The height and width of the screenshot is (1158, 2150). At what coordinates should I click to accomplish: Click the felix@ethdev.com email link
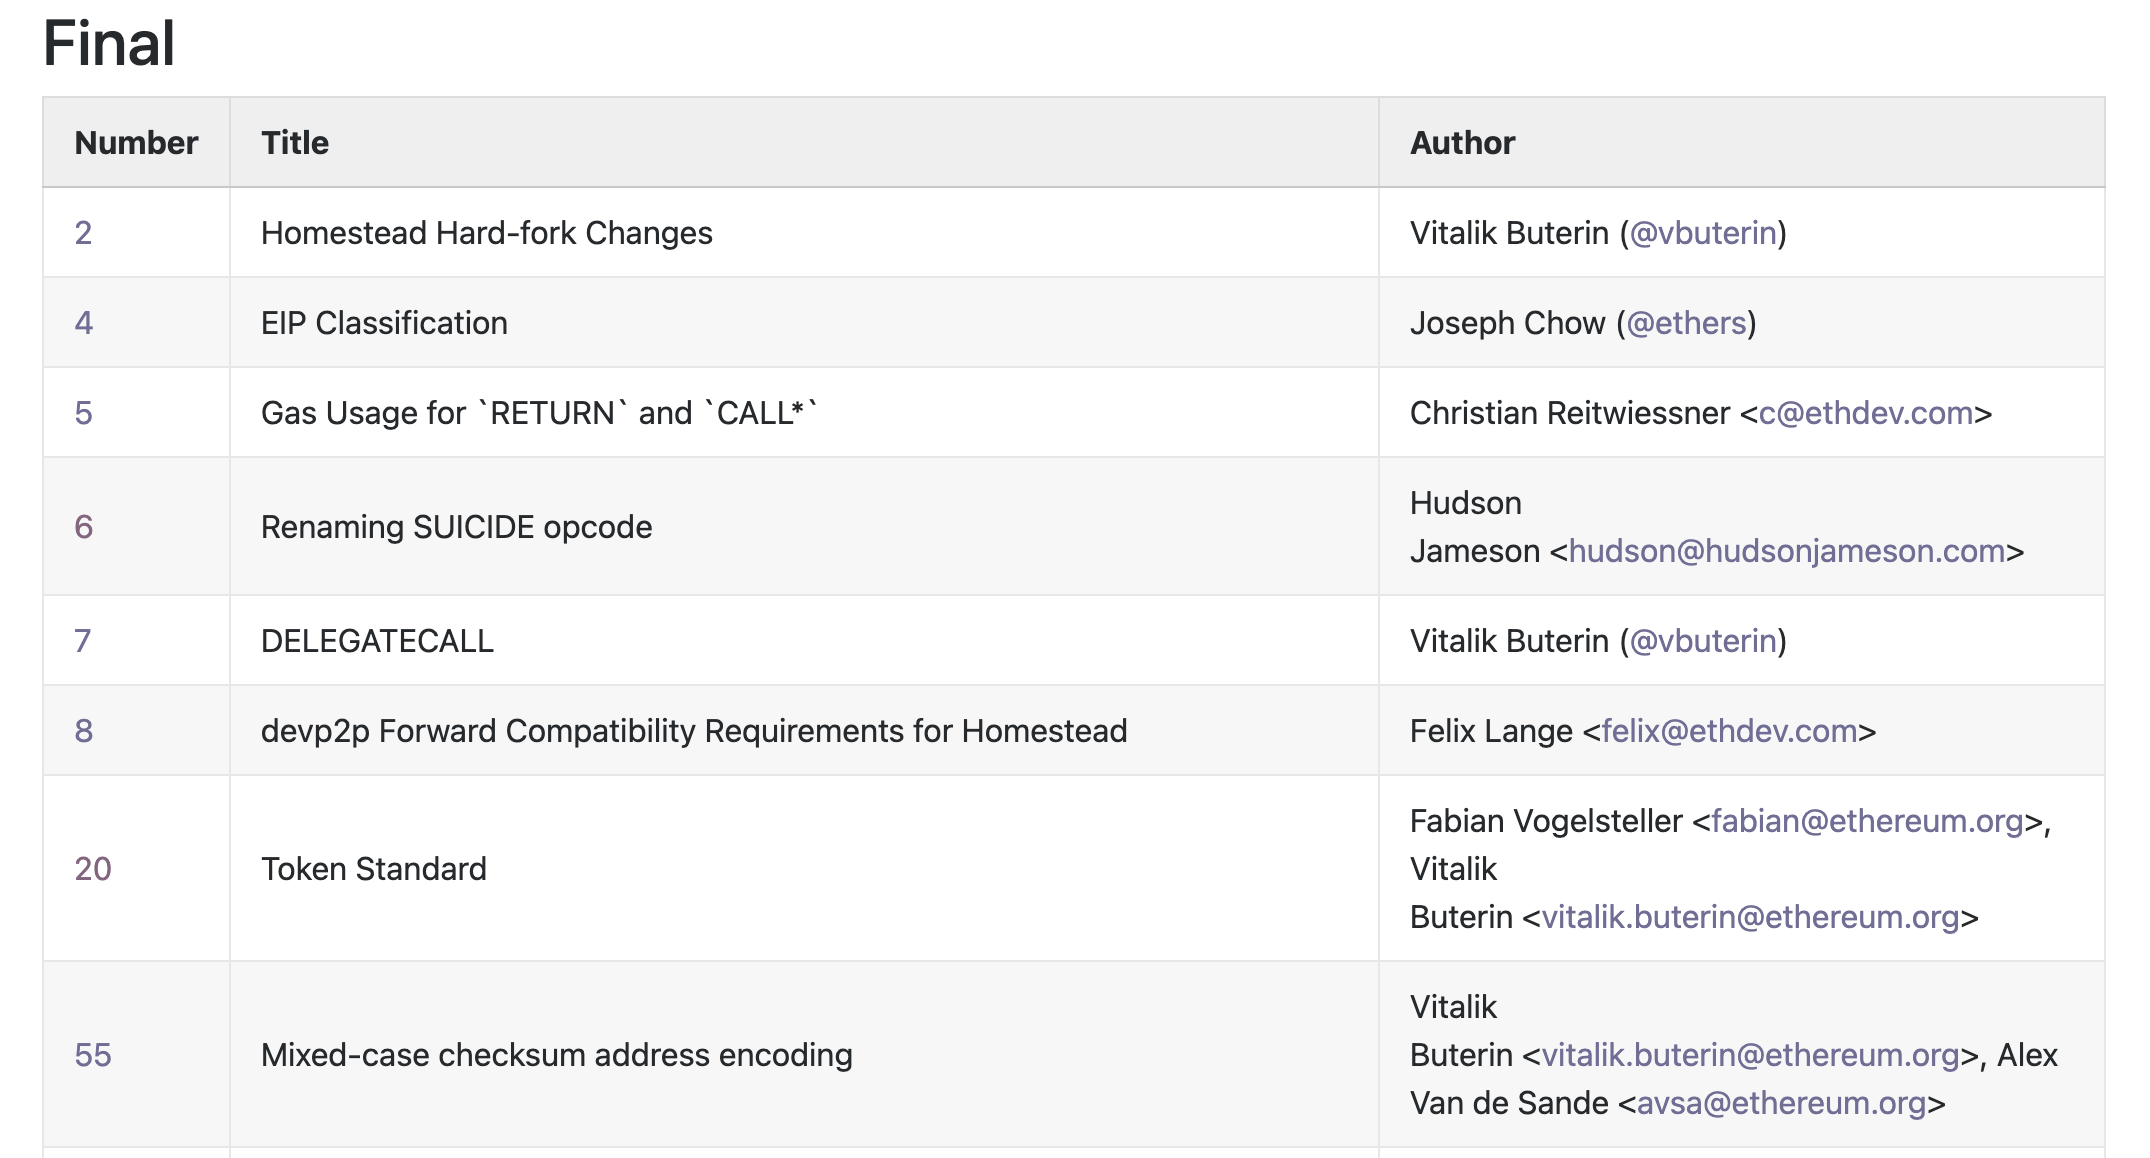tap(1730, 731)
